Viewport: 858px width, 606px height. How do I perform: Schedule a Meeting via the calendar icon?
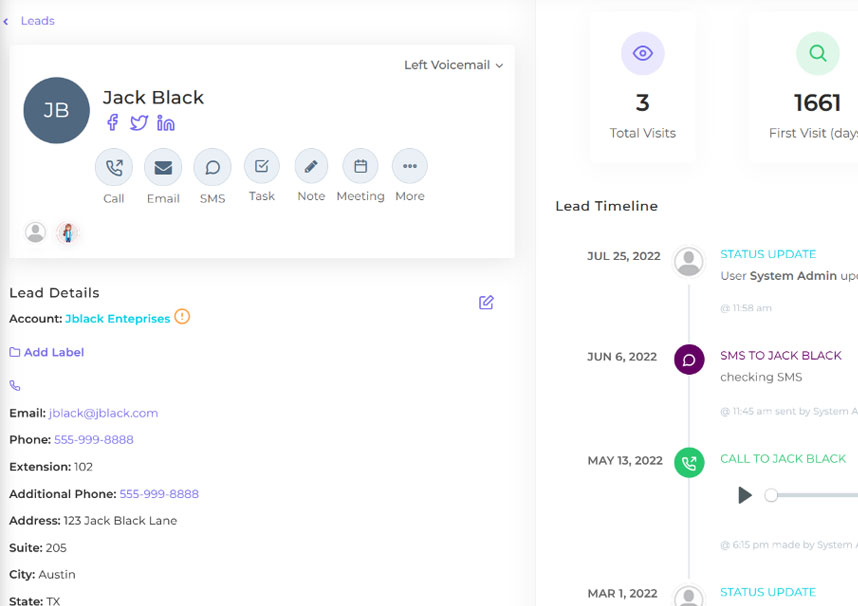point(360,166)
